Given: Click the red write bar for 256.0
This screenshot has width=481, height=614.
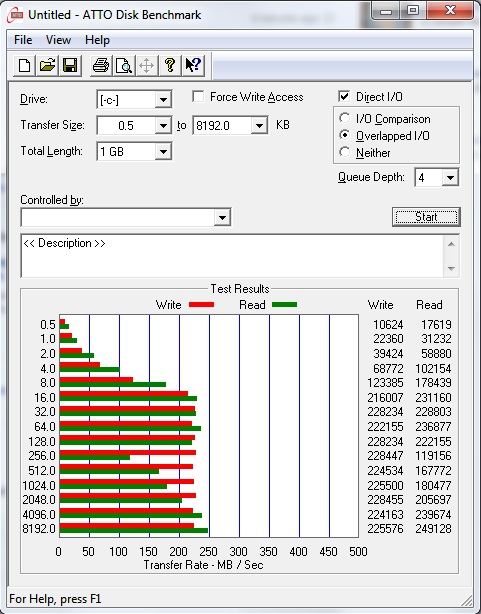Looking at the screenshot, I should (x=128, y=452).
